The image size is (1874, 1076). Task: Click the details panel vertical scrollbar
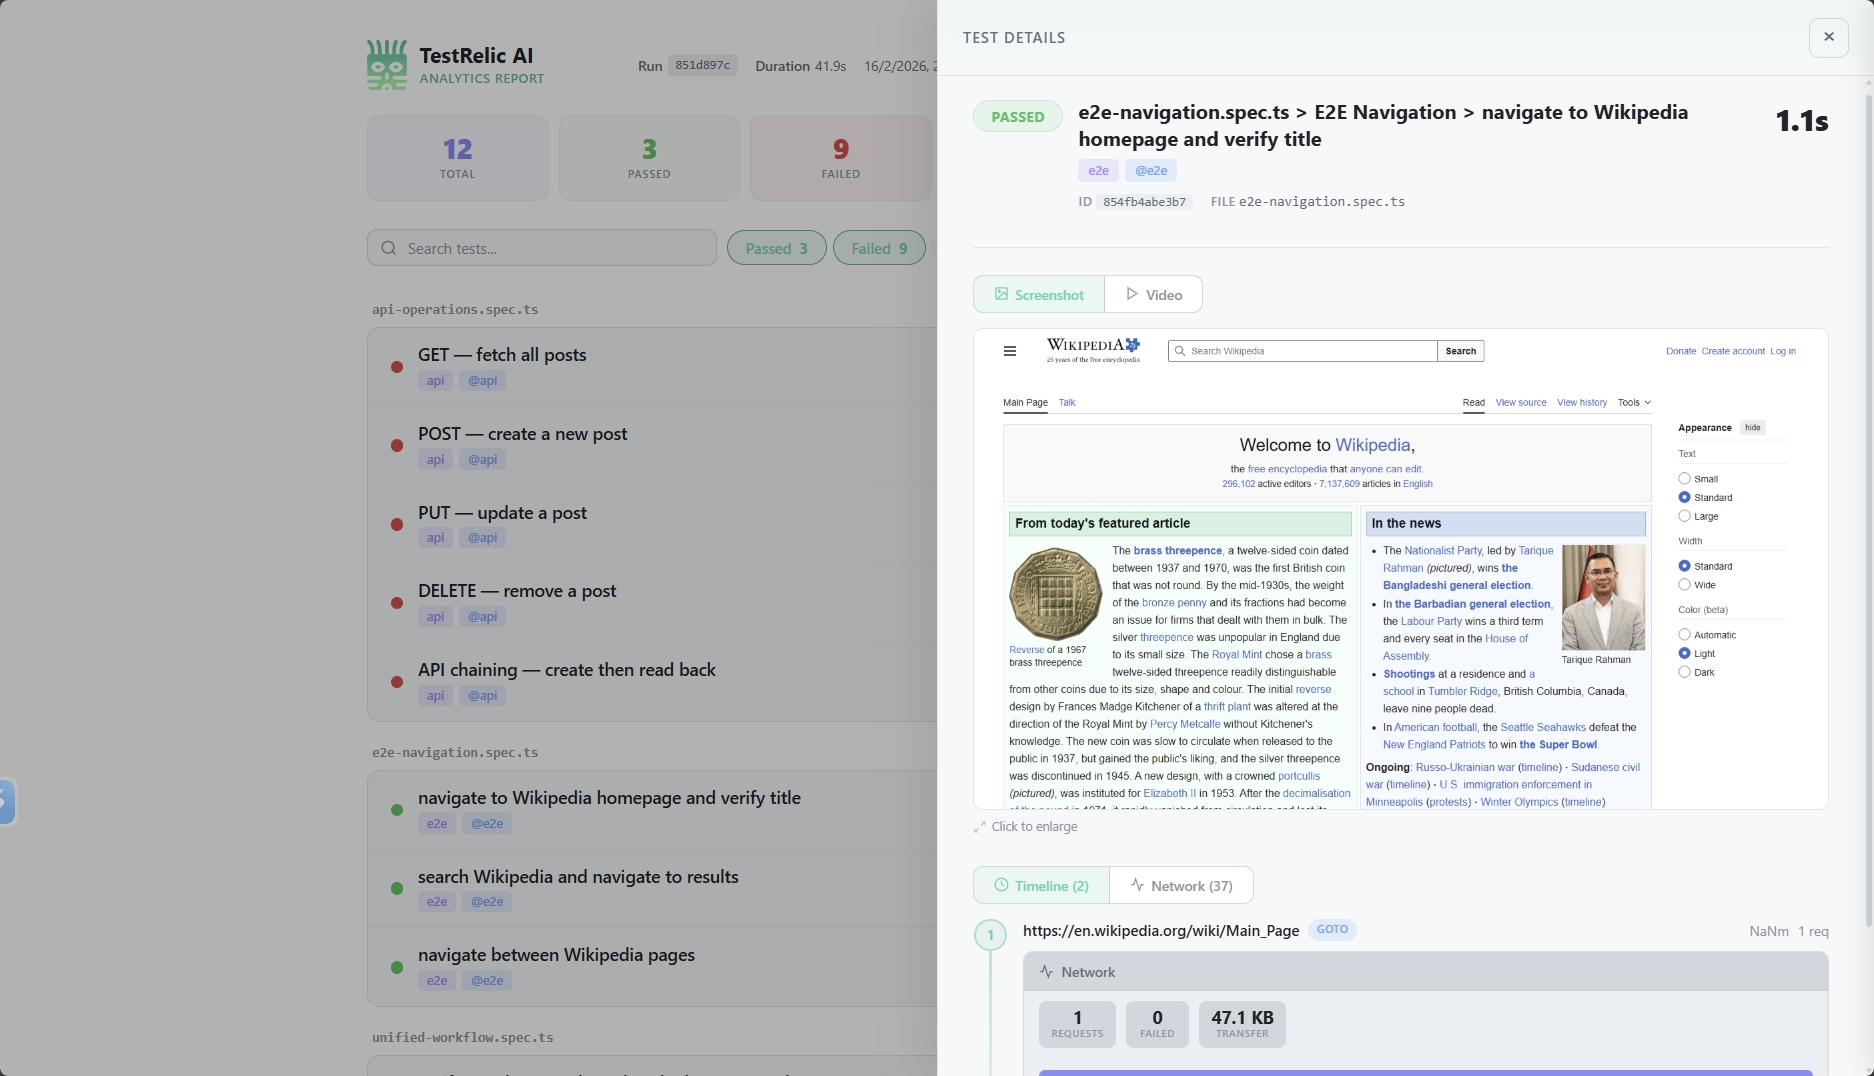(1868, 510)
